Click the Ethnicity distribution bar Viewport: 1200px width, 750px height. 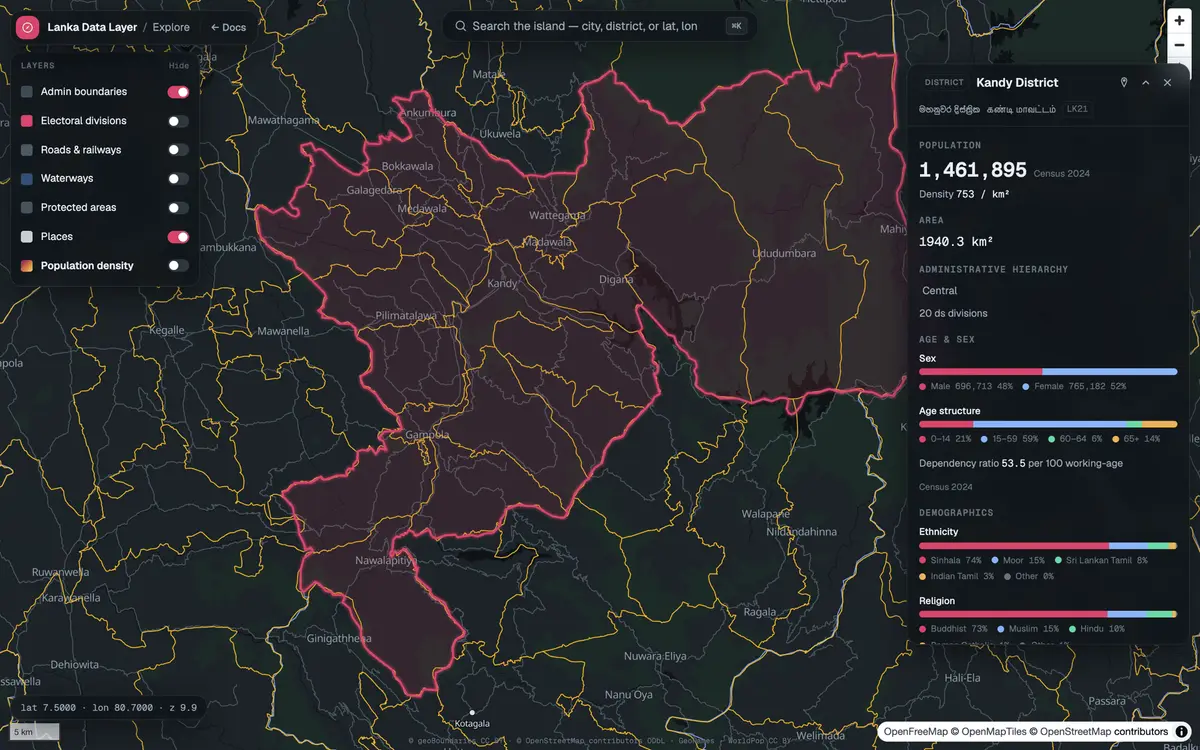click(x=1048, y=546)
